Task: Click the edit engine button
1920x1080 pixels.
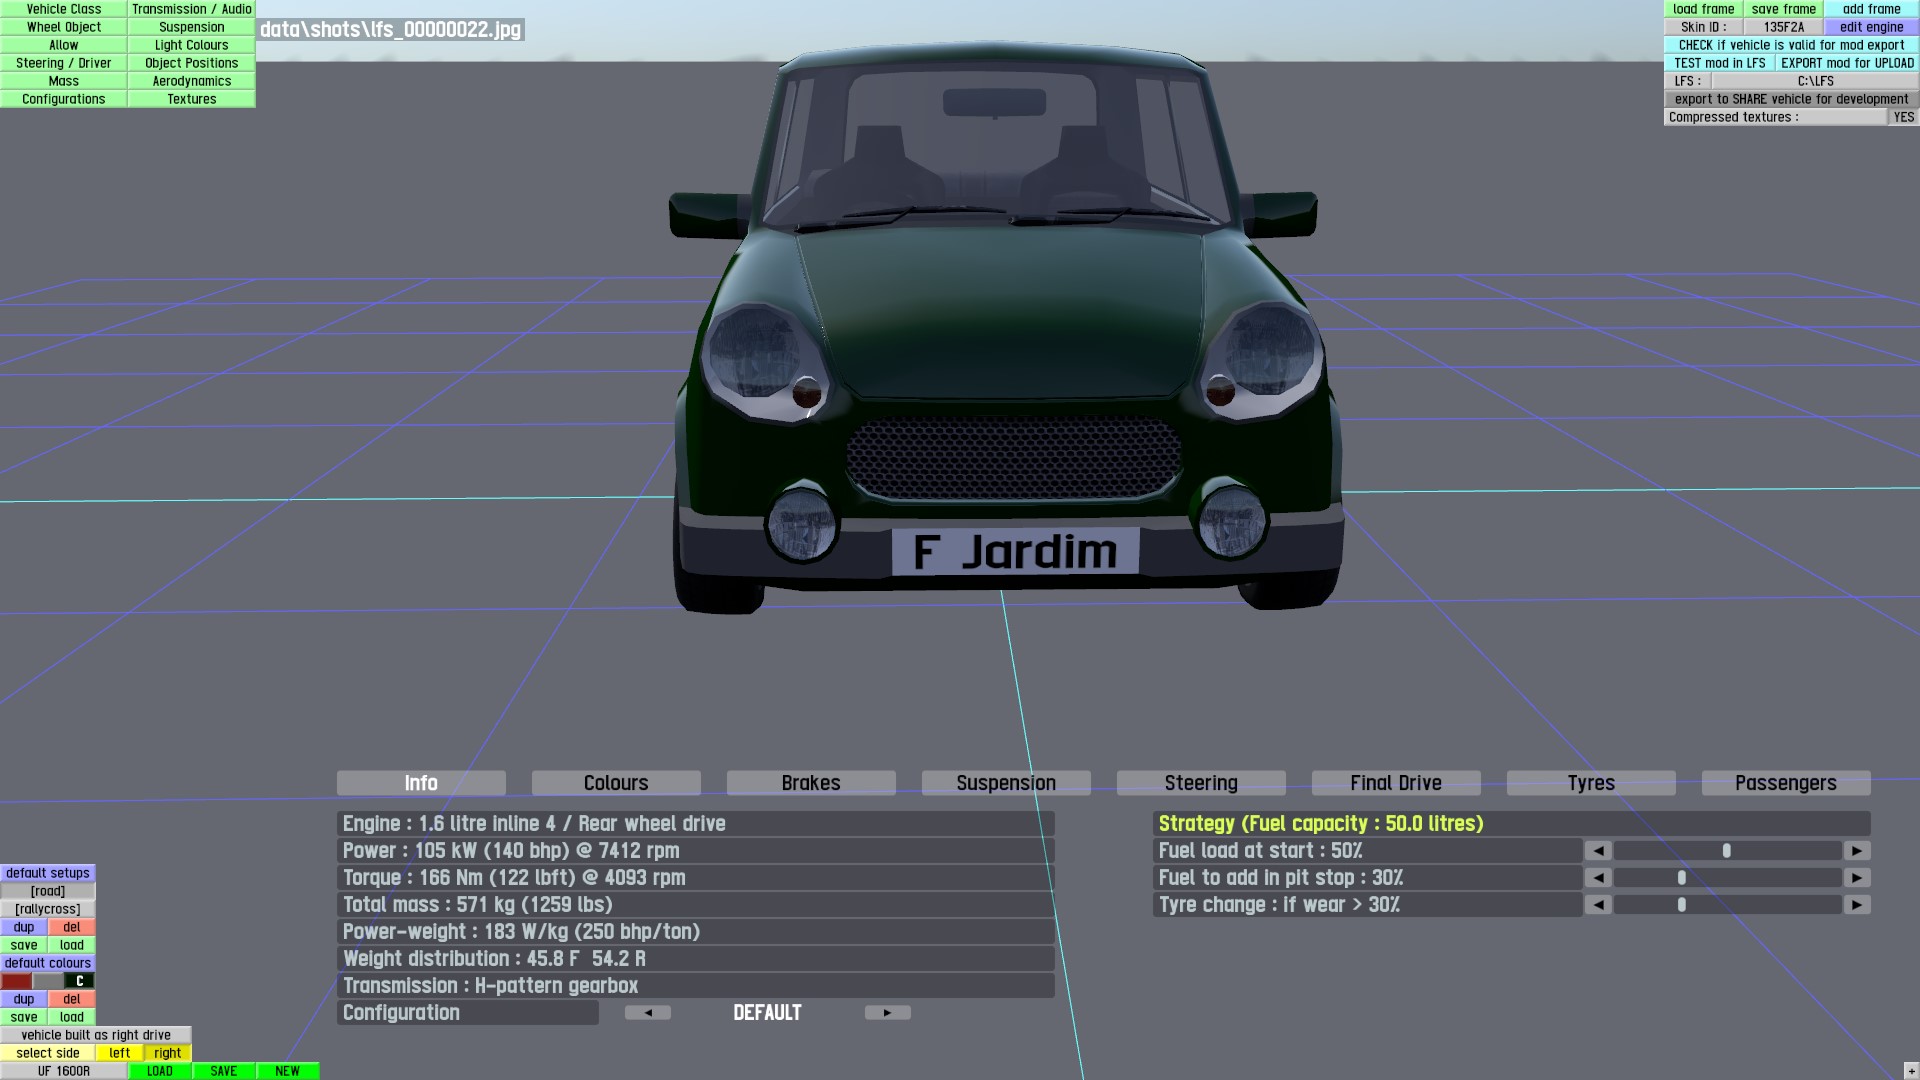Action: click(1871, 27)
